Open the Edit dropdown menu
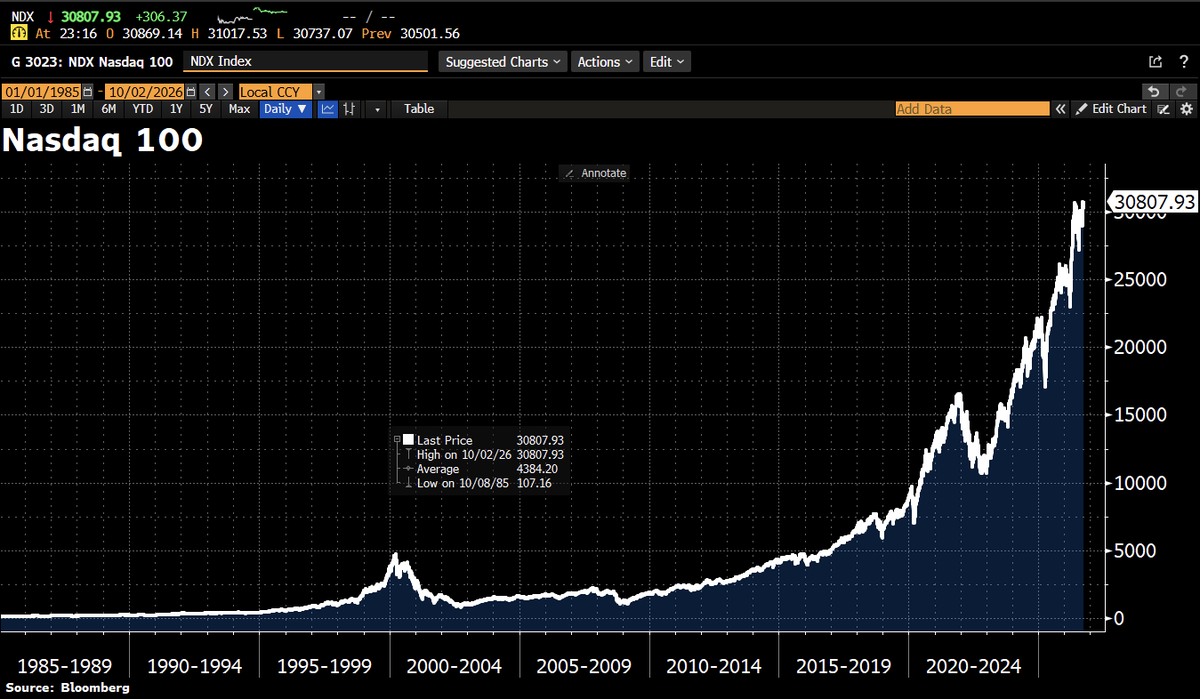 coord(666,62)
